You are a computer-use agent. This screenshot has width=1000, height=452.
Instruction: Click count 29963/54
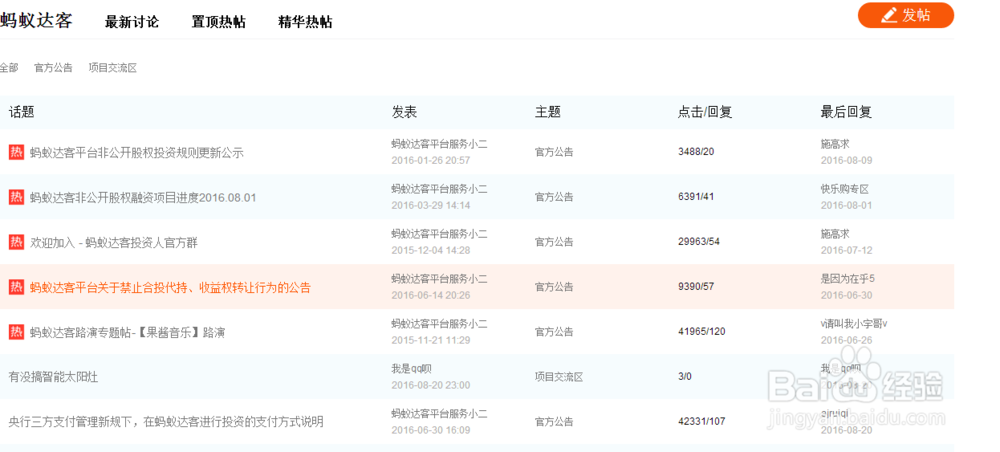point(699,242)
